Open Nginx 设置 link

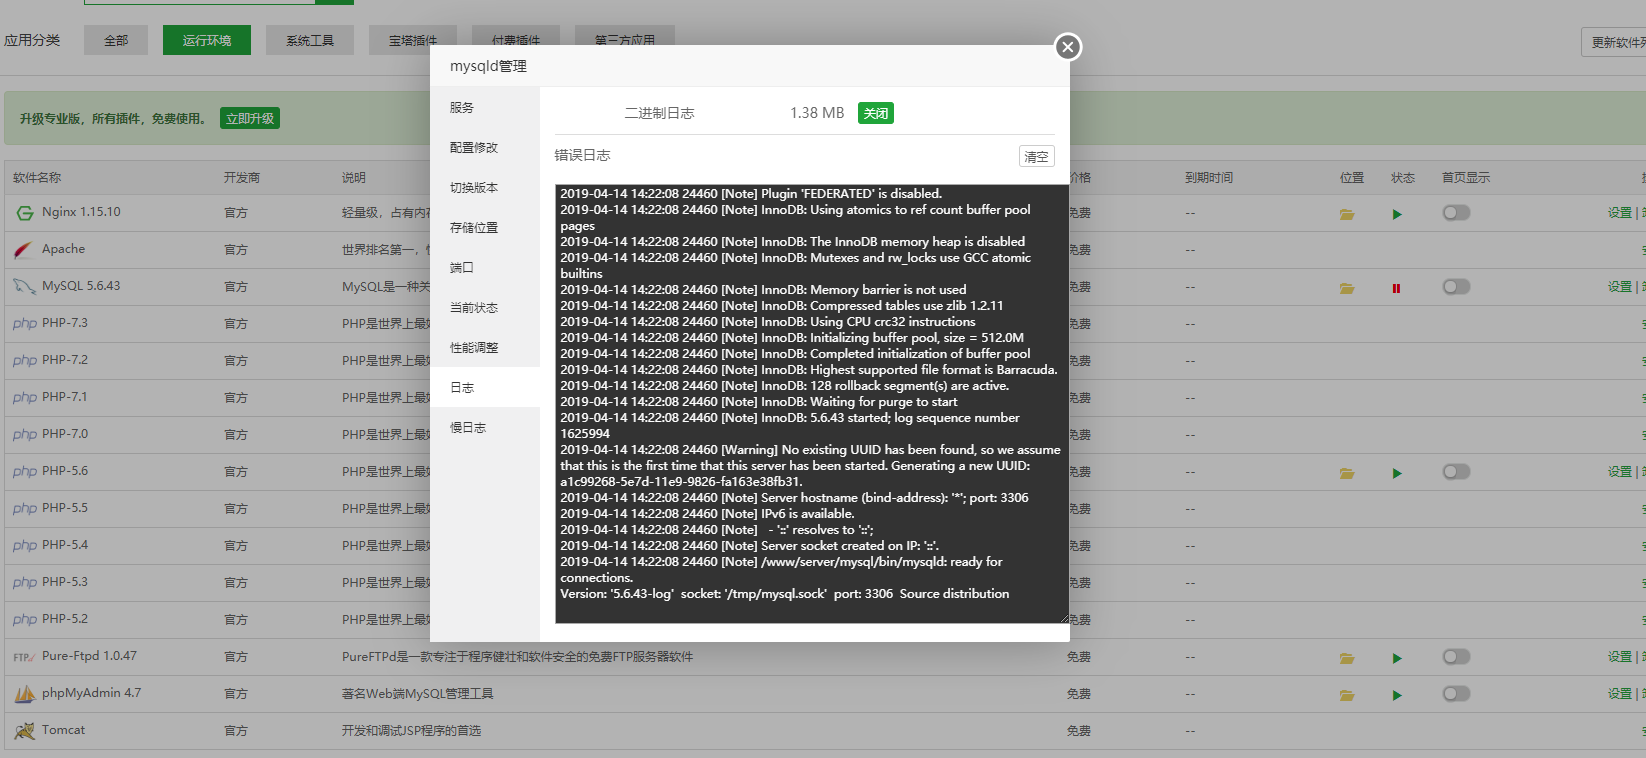pos(1620,213)
